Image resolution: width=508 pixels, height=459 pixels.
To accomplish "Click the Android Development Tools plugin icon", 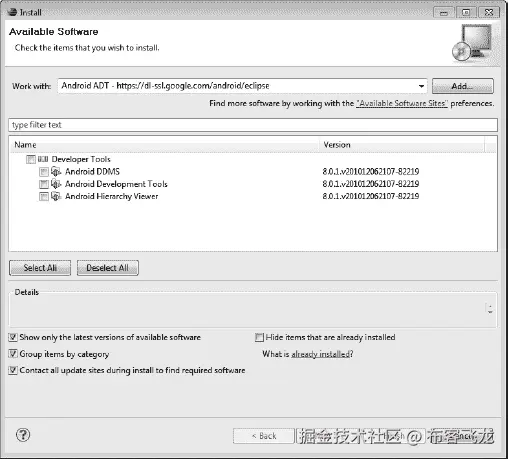I will point(56,184).
